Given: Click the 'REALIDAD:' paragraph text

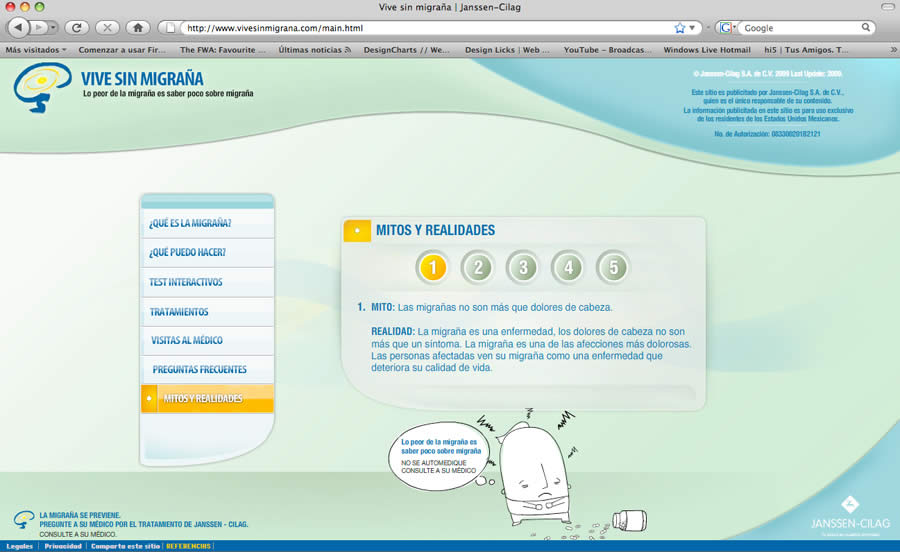Looking at the screenshot, I should click(531, 349).
